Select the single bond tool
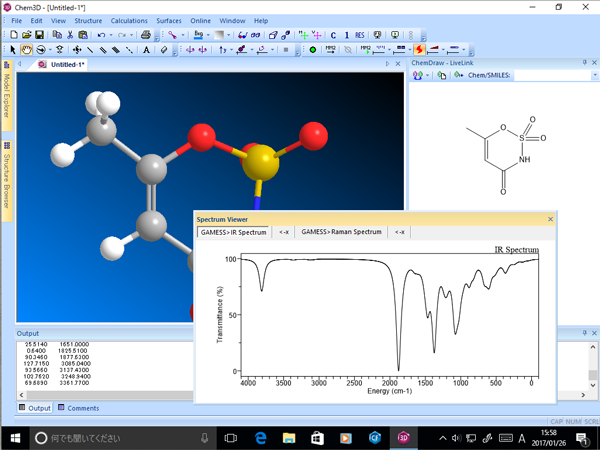 [91, 49]
